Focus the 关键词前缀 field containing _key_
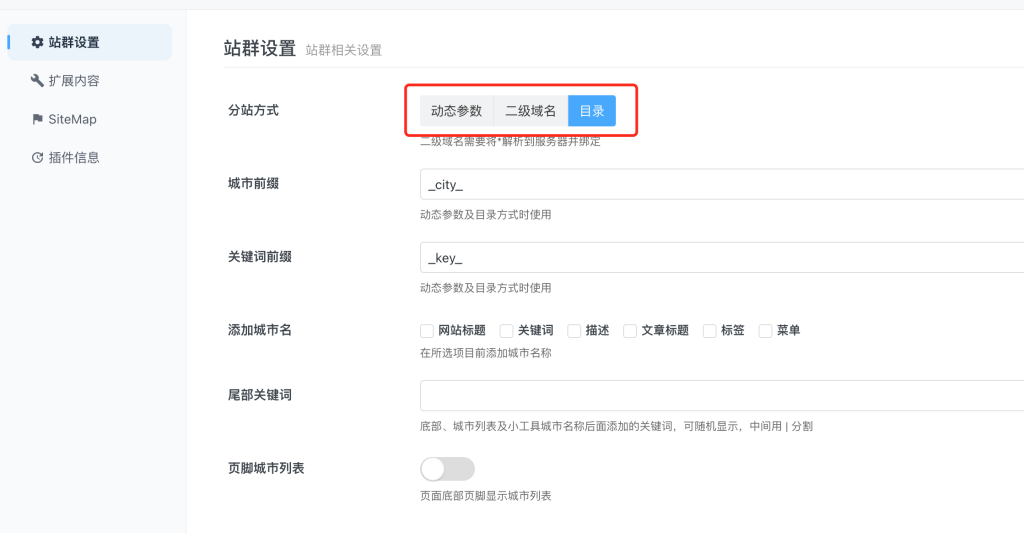The width and height of the screenshot is (1024, 533). click(720, 258)
